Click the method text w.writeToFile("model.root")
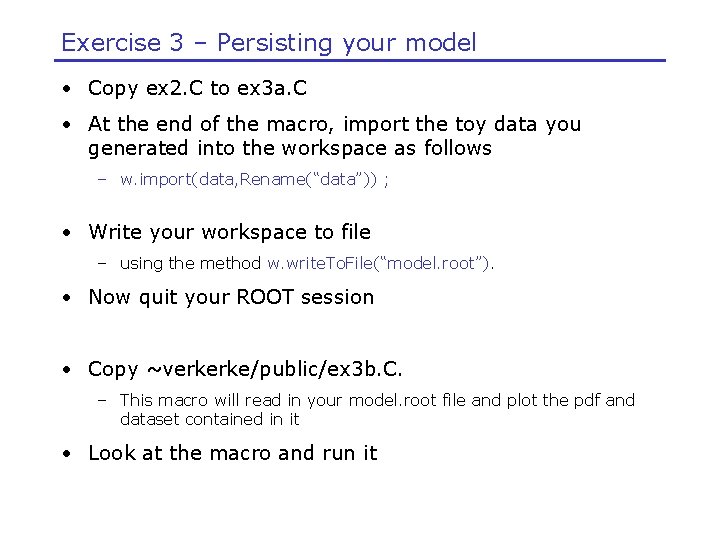The height and width of the screenshot is (540, 720). tap(380, 264)
